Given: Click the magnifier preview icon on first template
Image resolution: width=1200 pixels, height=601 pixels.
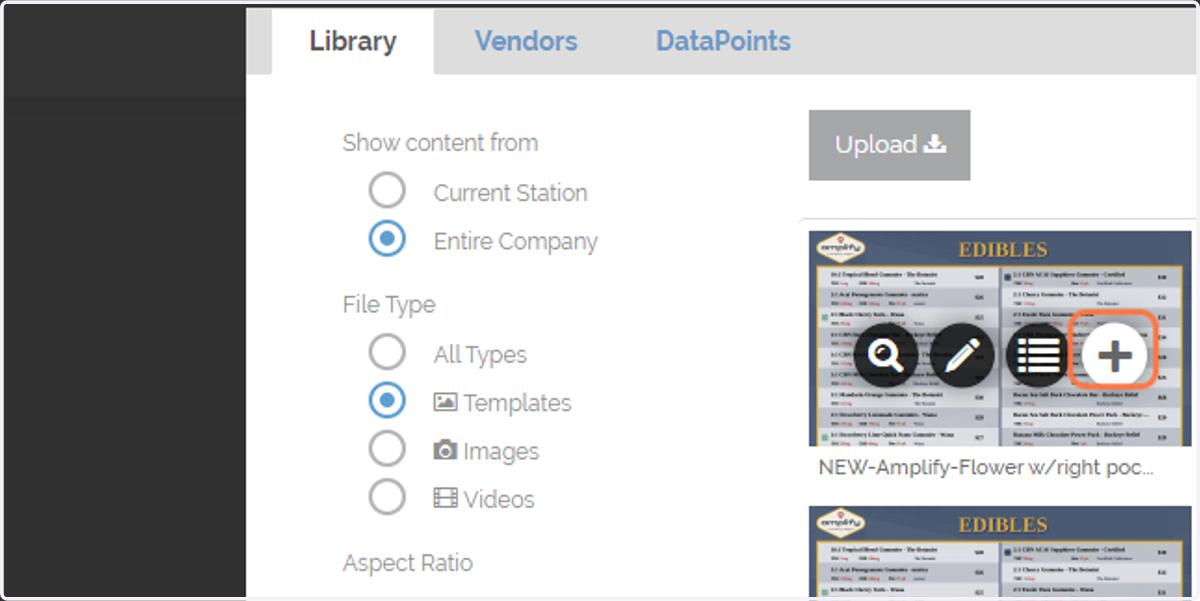Looking at the screenshot, I should pyautogui.click(x=886, y=355).
